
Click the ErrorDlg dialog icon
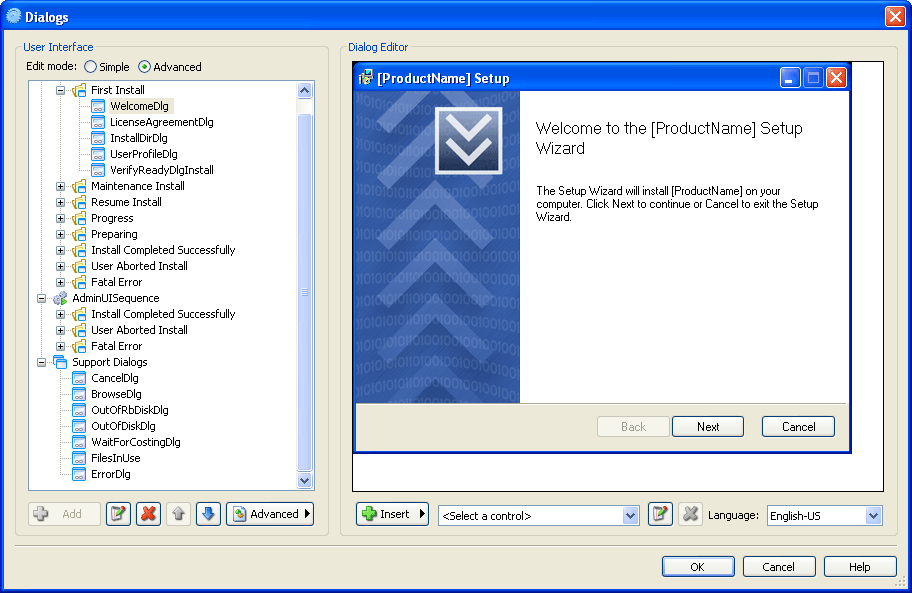pyautogui.click(x=79, y=474)
